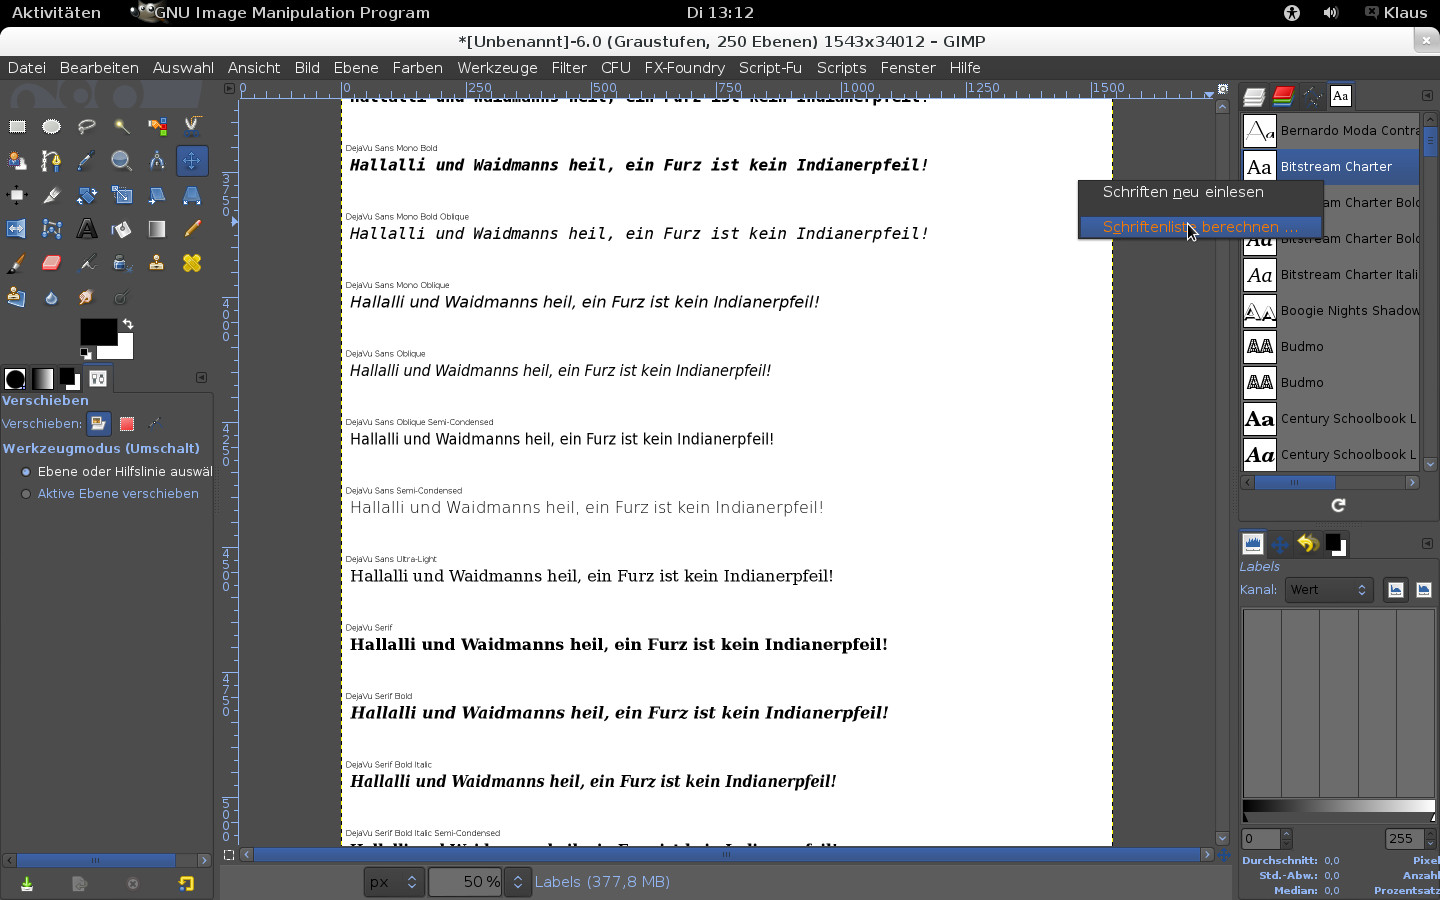The image size is (1440, 900).
Task: Select the Move tool
Action: tap(192, 160)
